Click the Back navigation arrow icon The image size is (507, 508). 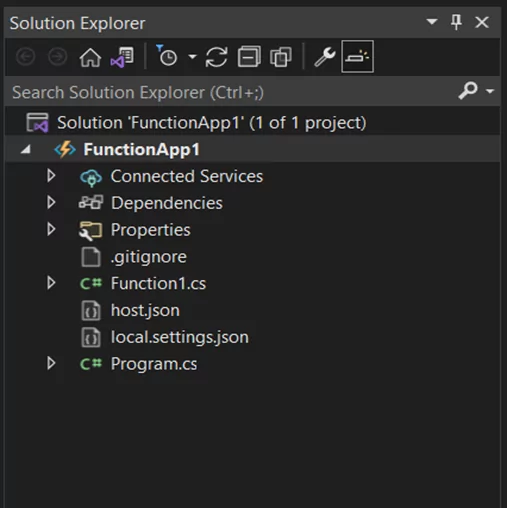[26, 57]
